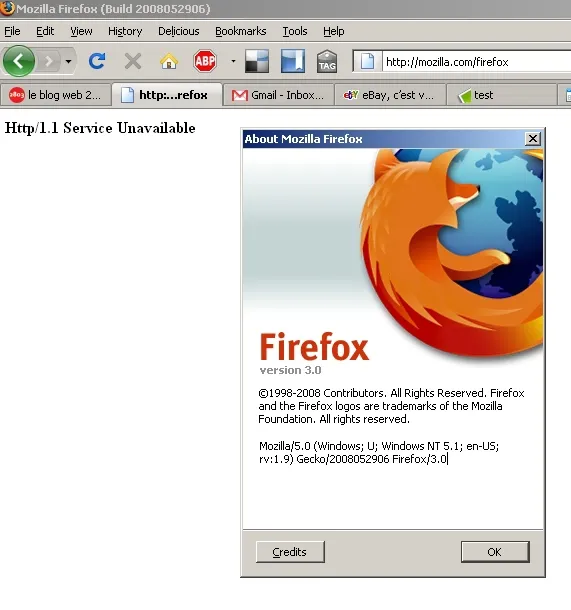Switch to the Gmail - Inbox tab

(278, 95)
